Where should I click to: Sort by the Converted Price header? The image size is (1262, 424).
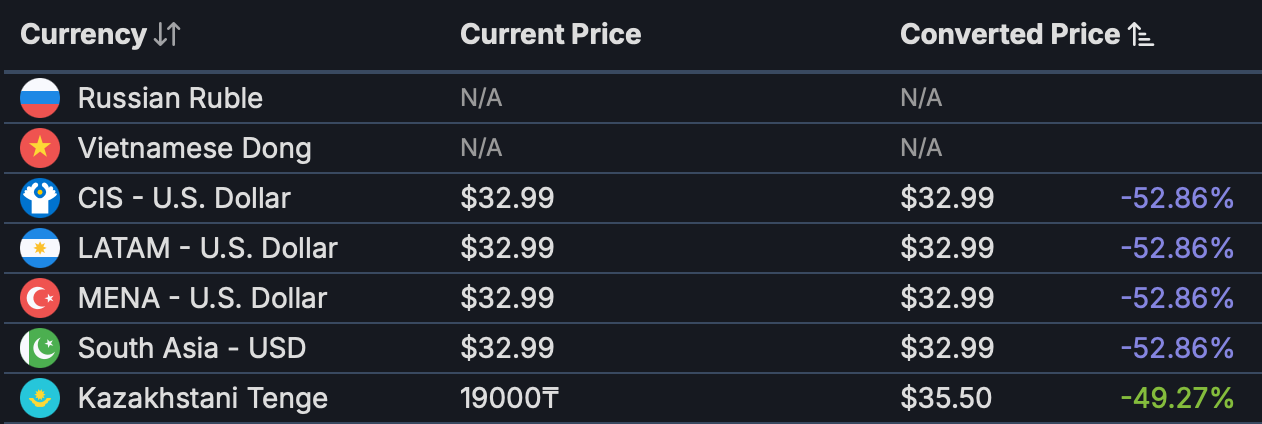[x=1009, y=35]
